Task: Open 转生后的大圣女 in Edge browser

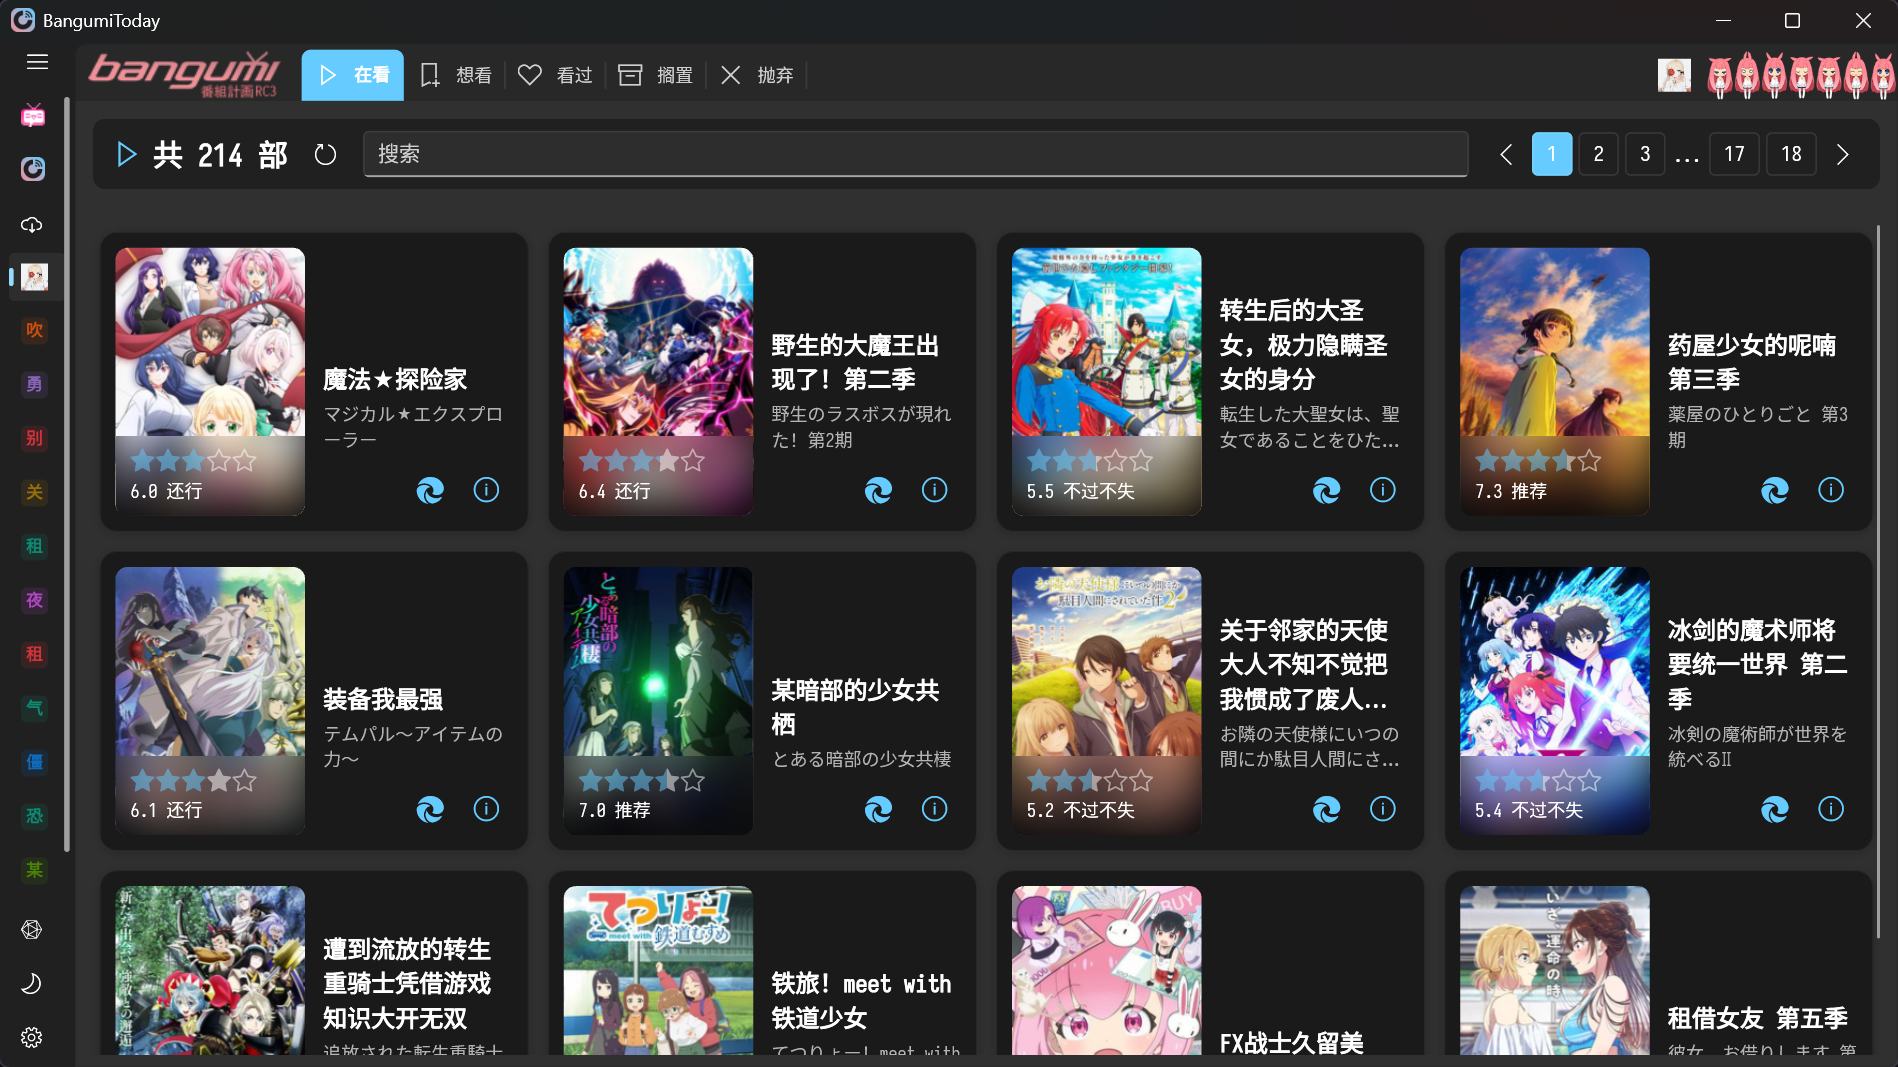Action: 1326,490
